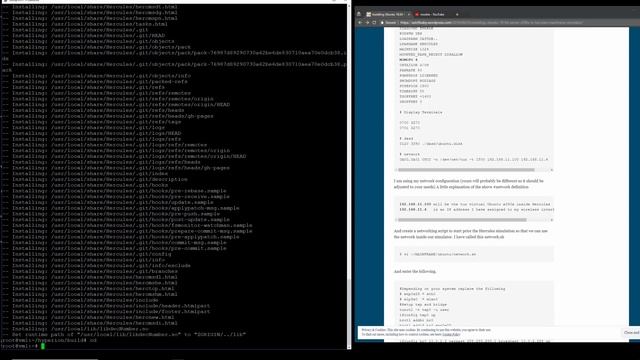
Task: Click terminal line ending '.git/description'
Action: (94, 179)
